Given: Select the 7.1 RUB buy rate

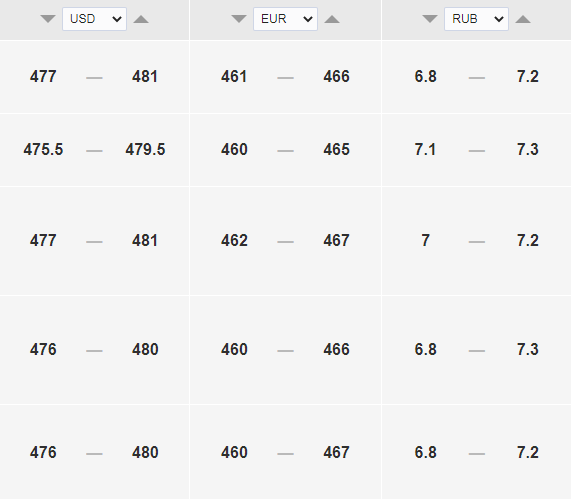Looking at the screenshot, I should click(425, 150).
